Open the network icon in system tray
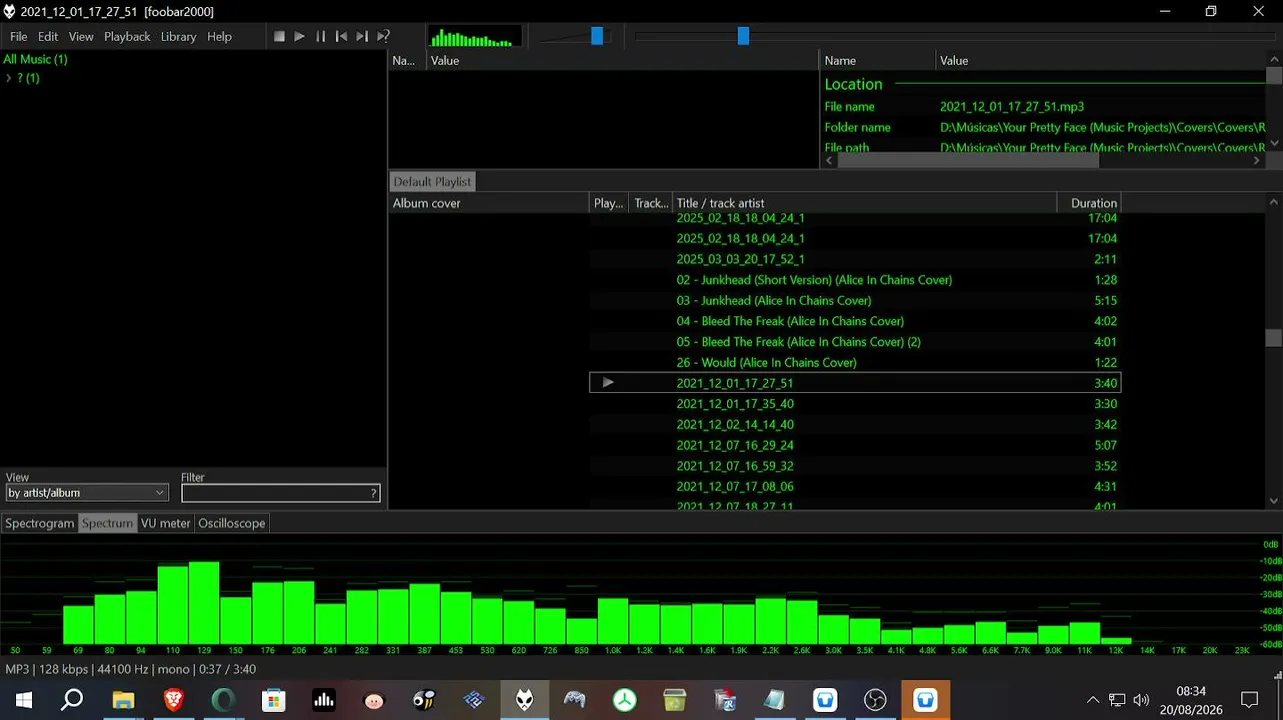Image resolution: width=1283 pixels, height=720 pixels. click(1117, 700)
